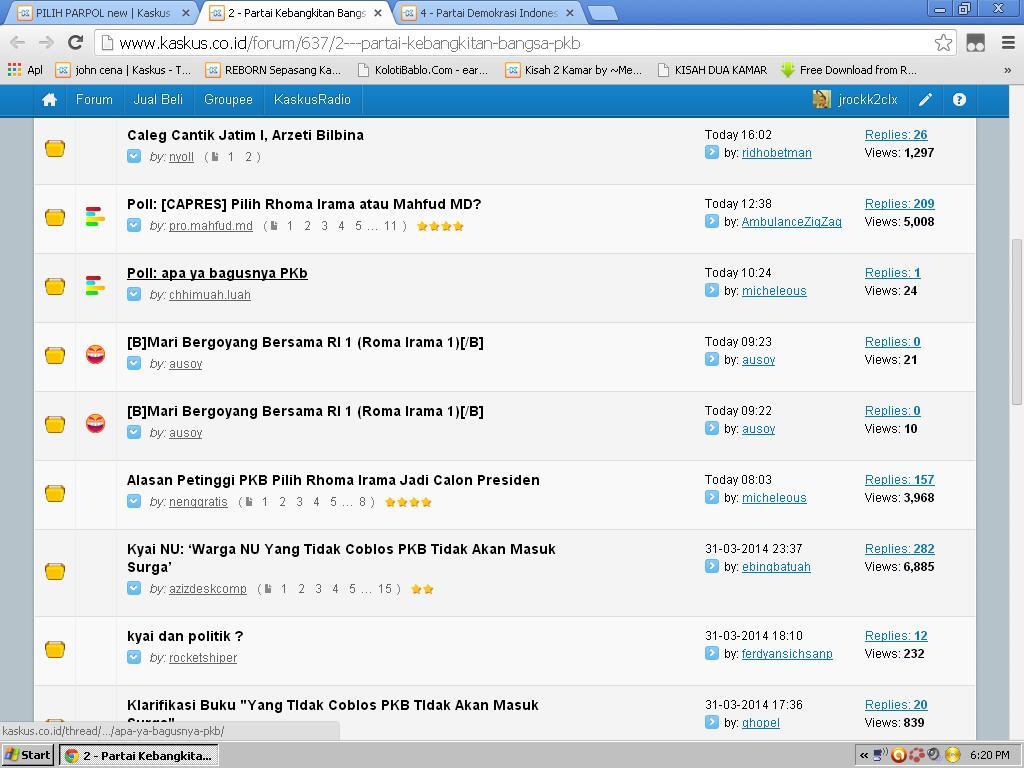Open the help question mark icon
The image size is (1024, 768).
[959, 100]
